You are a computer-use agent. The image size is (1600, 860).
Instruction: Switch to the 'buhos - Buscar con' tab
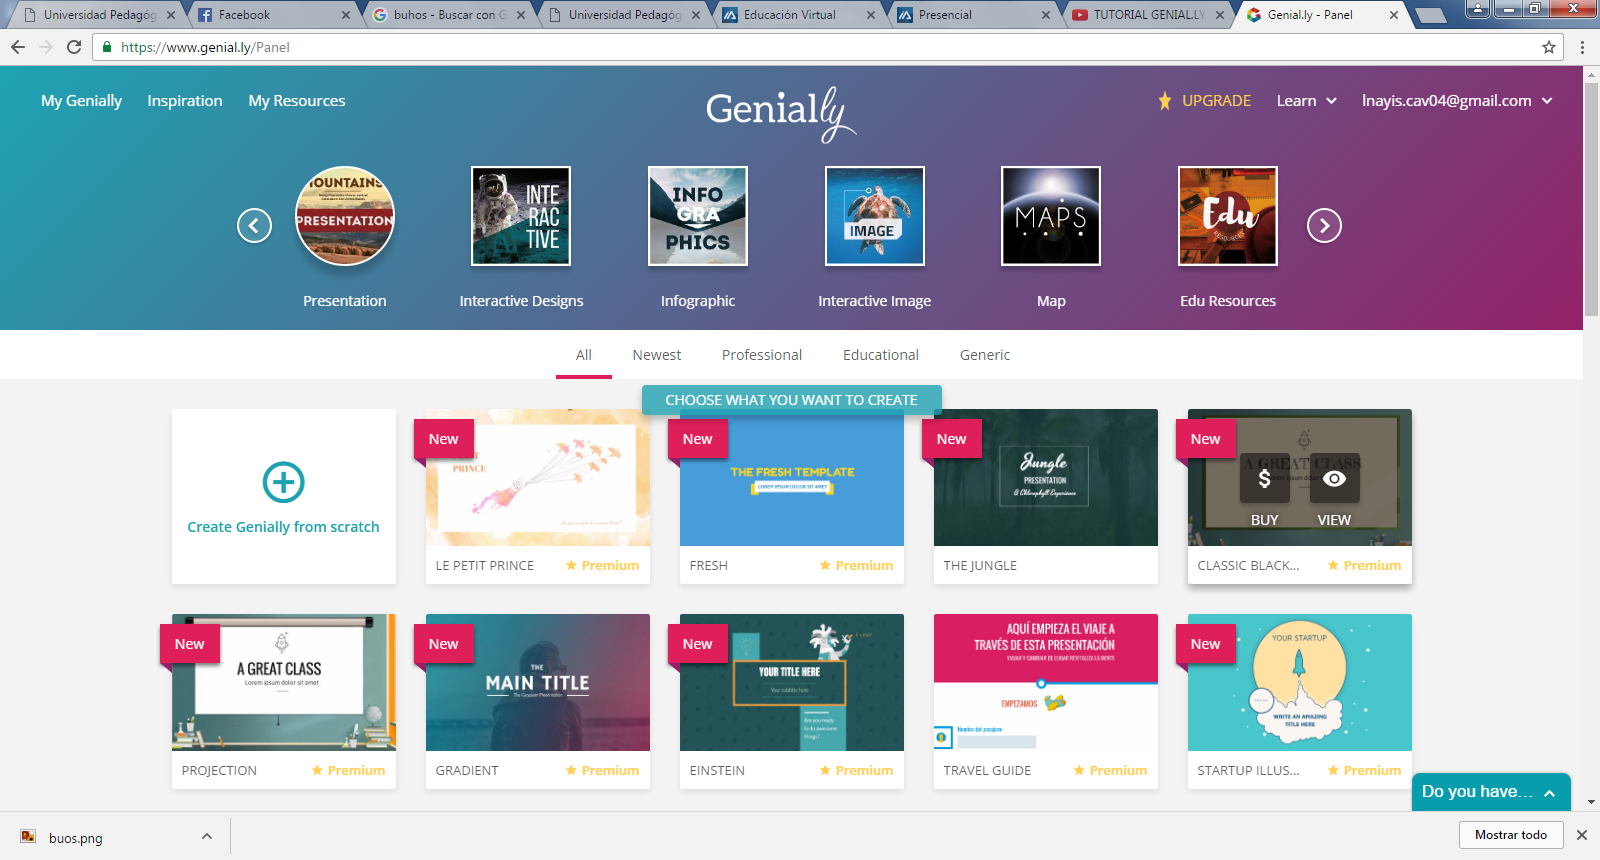[x=448, y=15]
